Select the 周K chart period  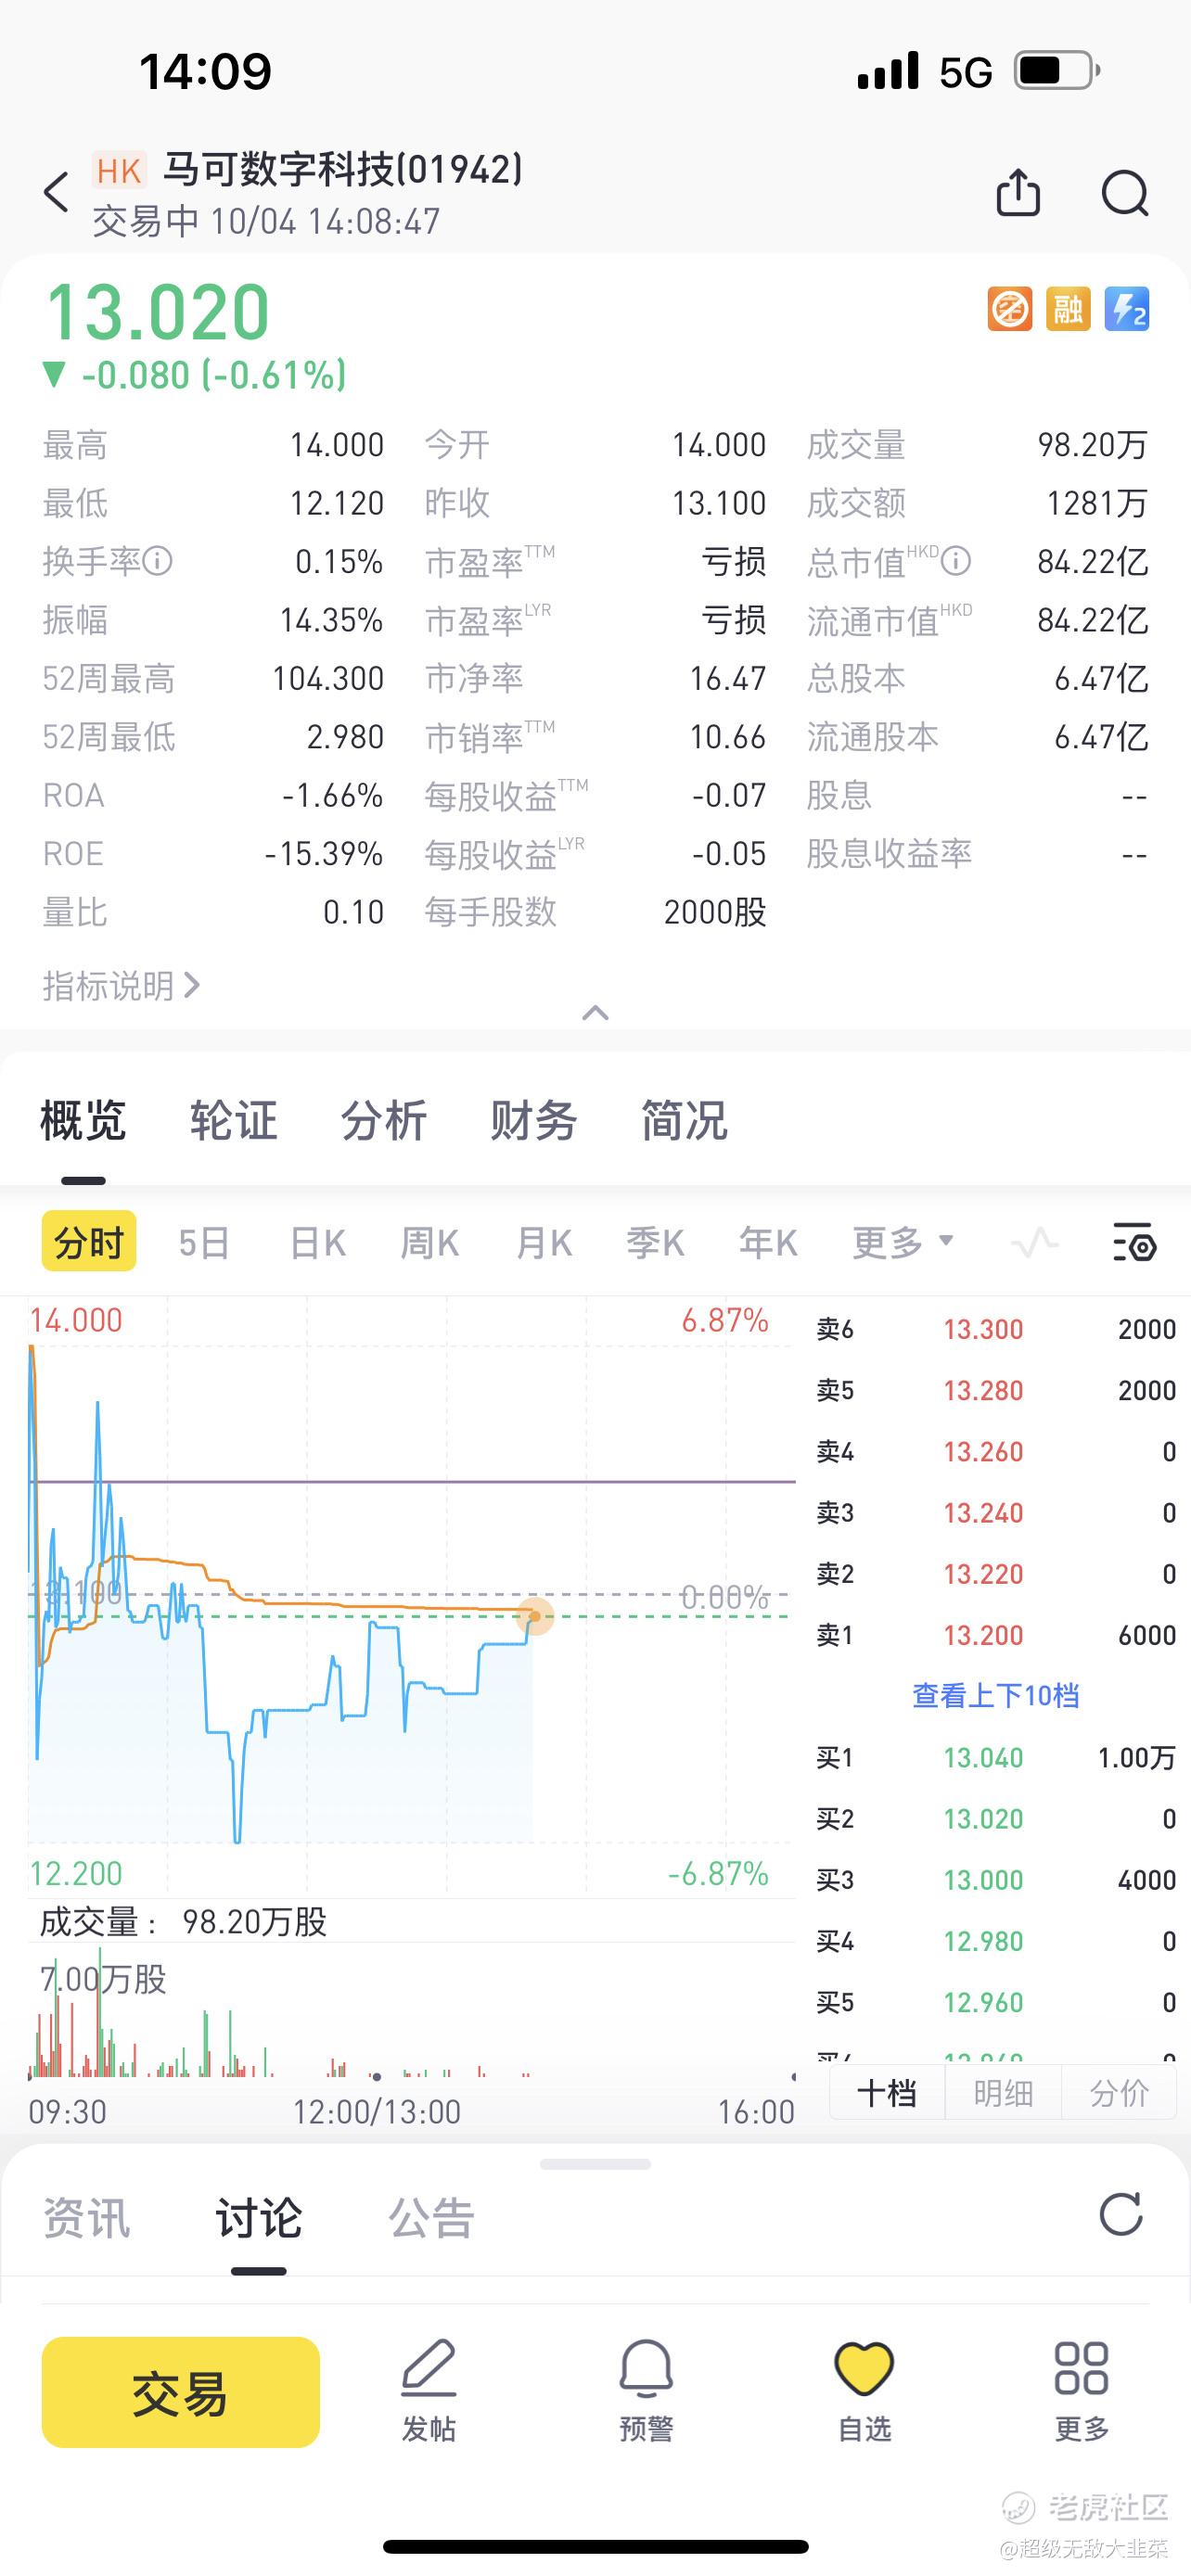point(429,1243)
